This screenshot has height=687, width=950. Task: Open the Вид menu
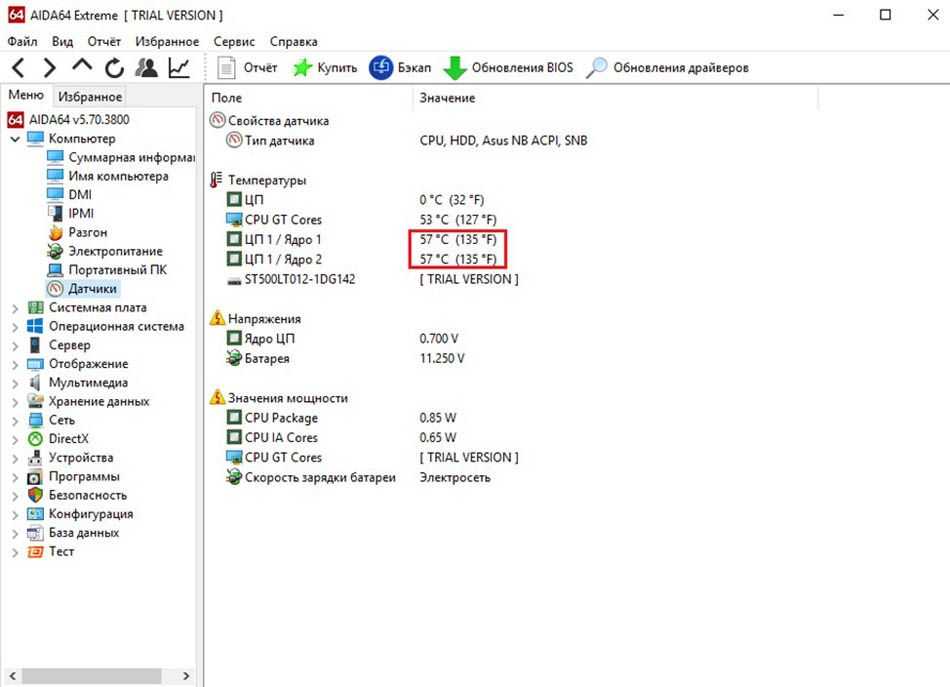click(x=62, y=41)
